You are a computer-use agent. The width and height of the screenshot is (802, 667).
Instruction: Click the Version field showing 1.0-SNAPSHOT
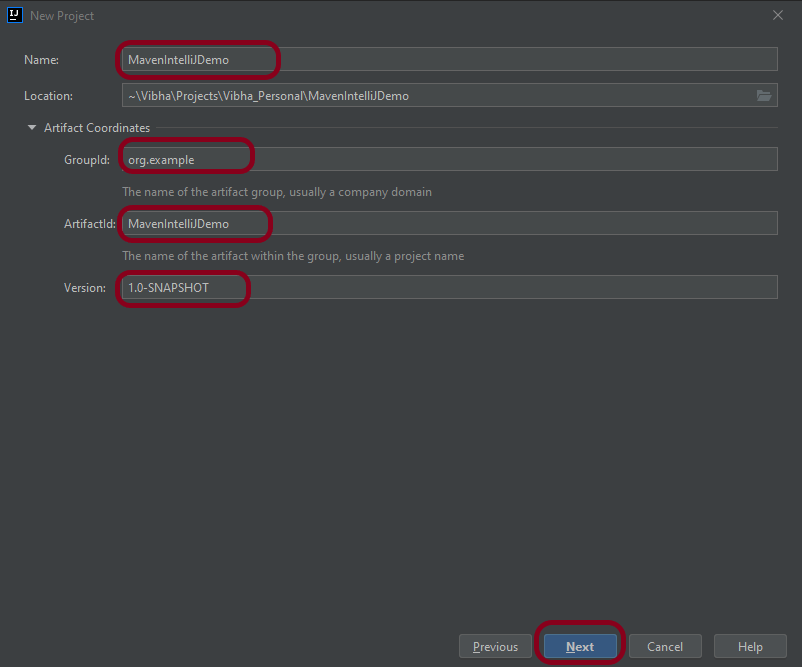(300, 287)
